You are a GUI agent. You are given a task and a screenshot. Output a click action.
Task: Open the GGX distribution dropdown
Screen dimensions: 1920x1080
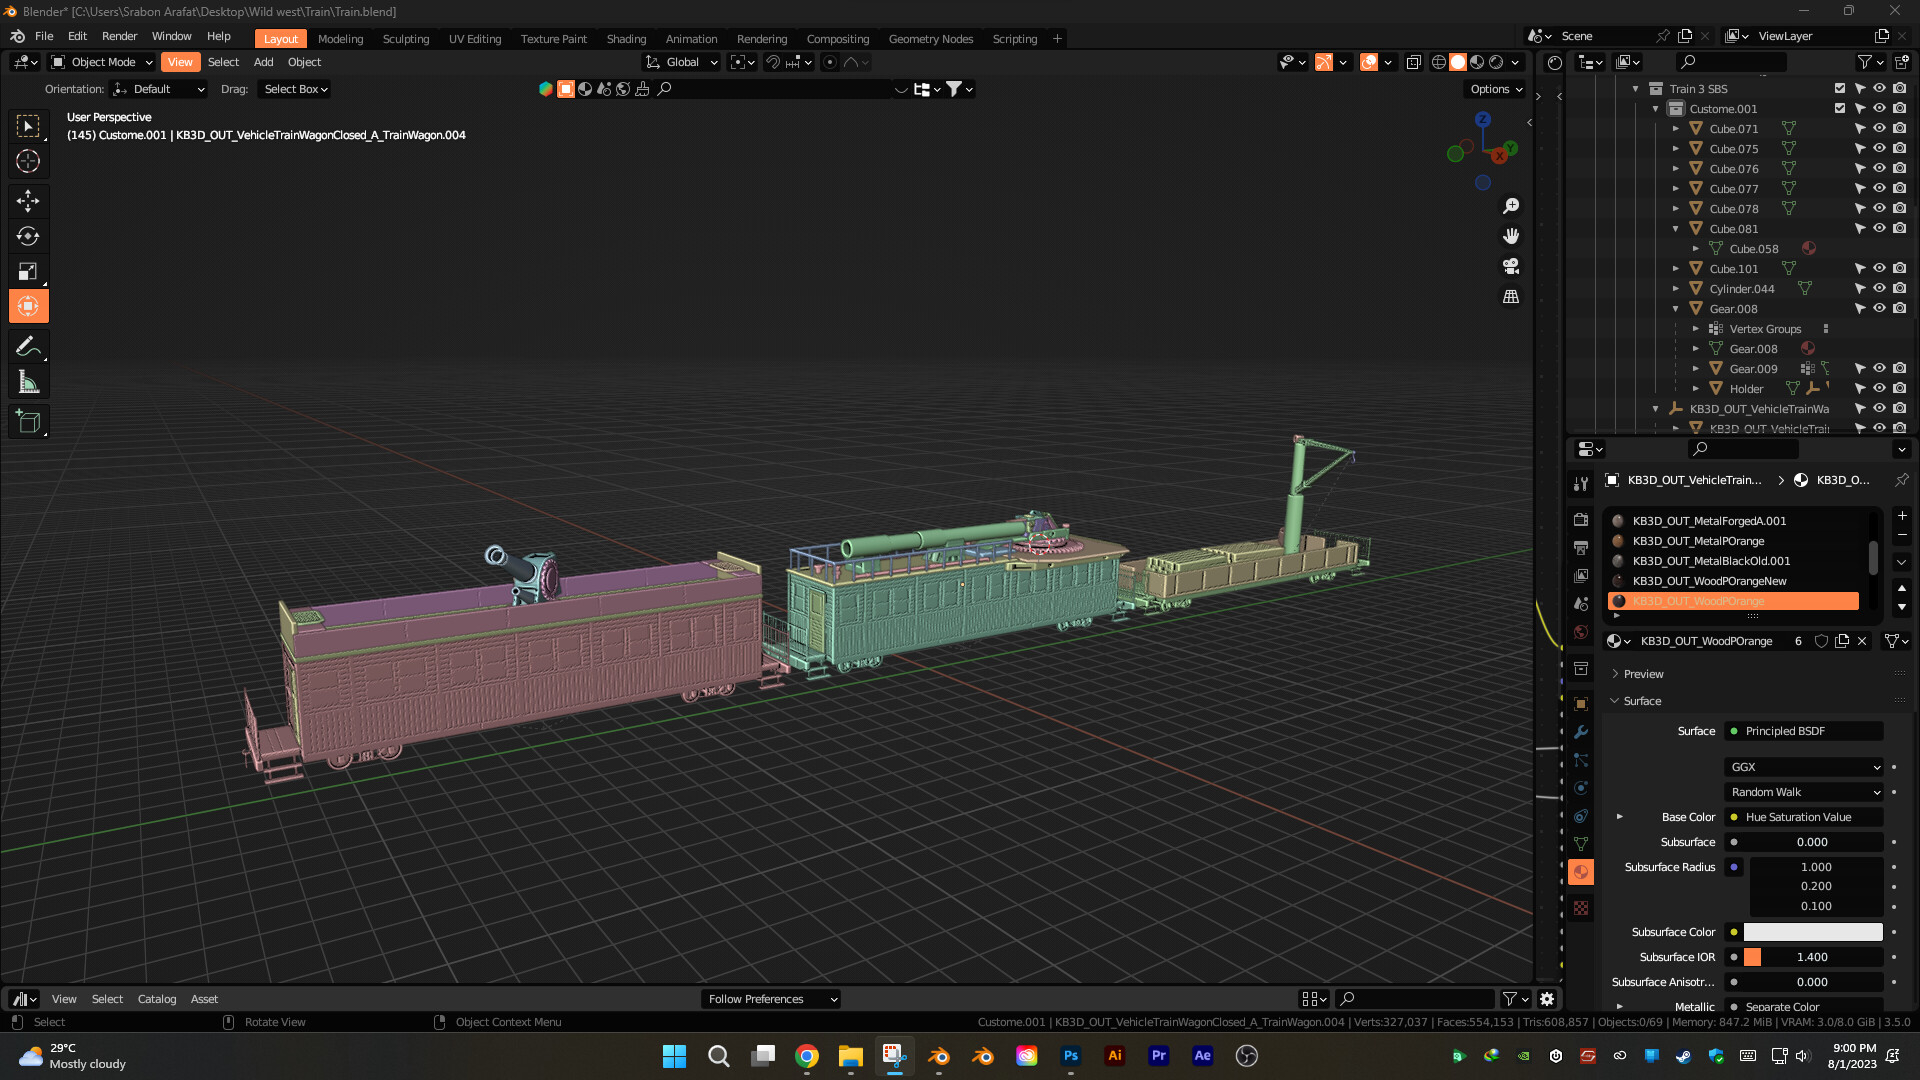1804,767
